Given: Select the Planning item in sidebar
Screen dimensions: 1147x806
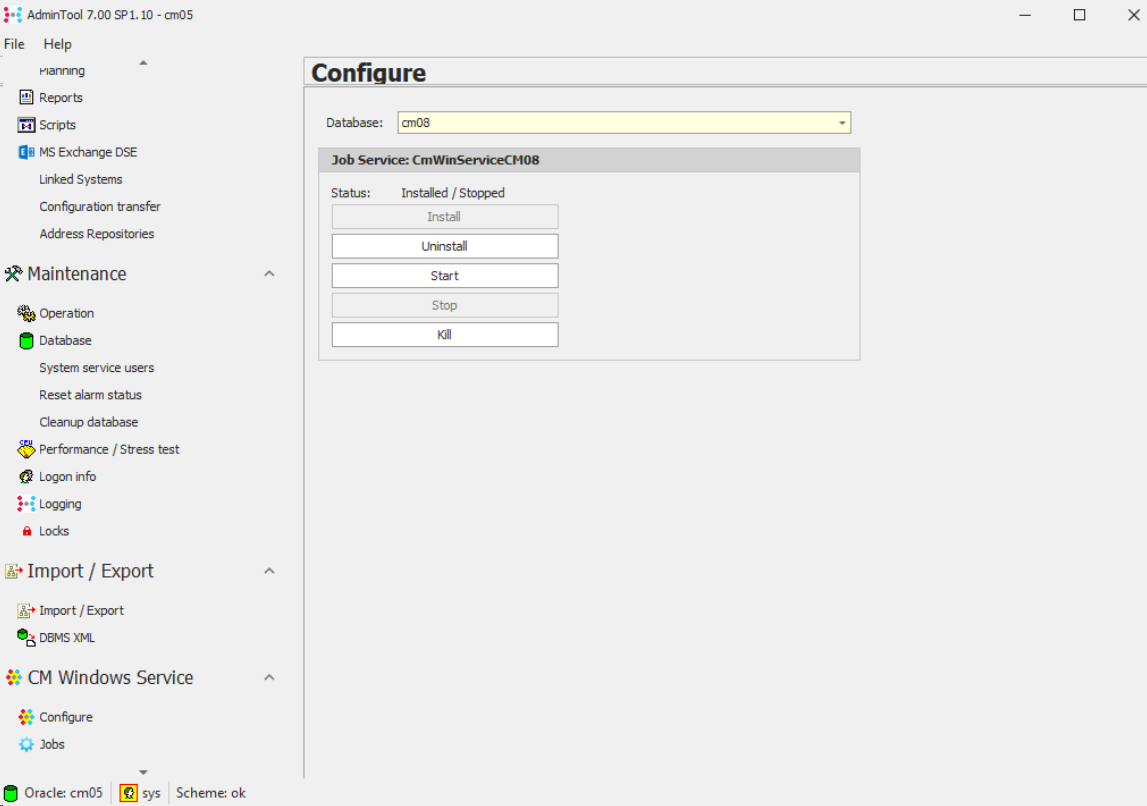Looking at the screenshot, I should pos(62,71).
